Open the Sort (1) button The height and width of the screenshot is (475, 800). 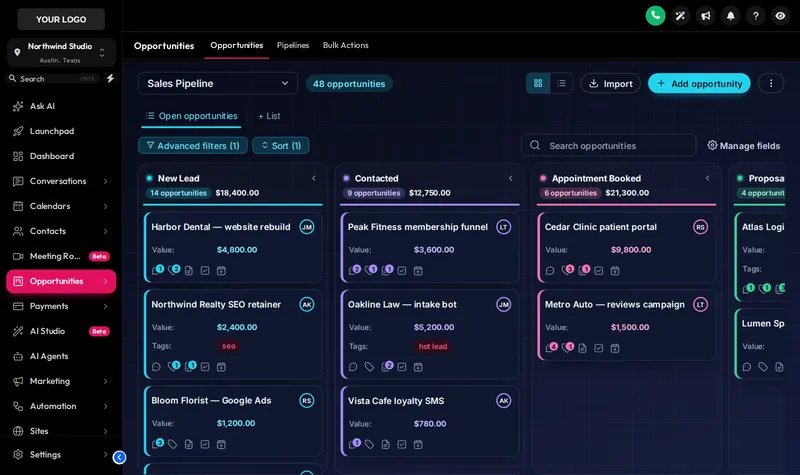click(281, 145)
